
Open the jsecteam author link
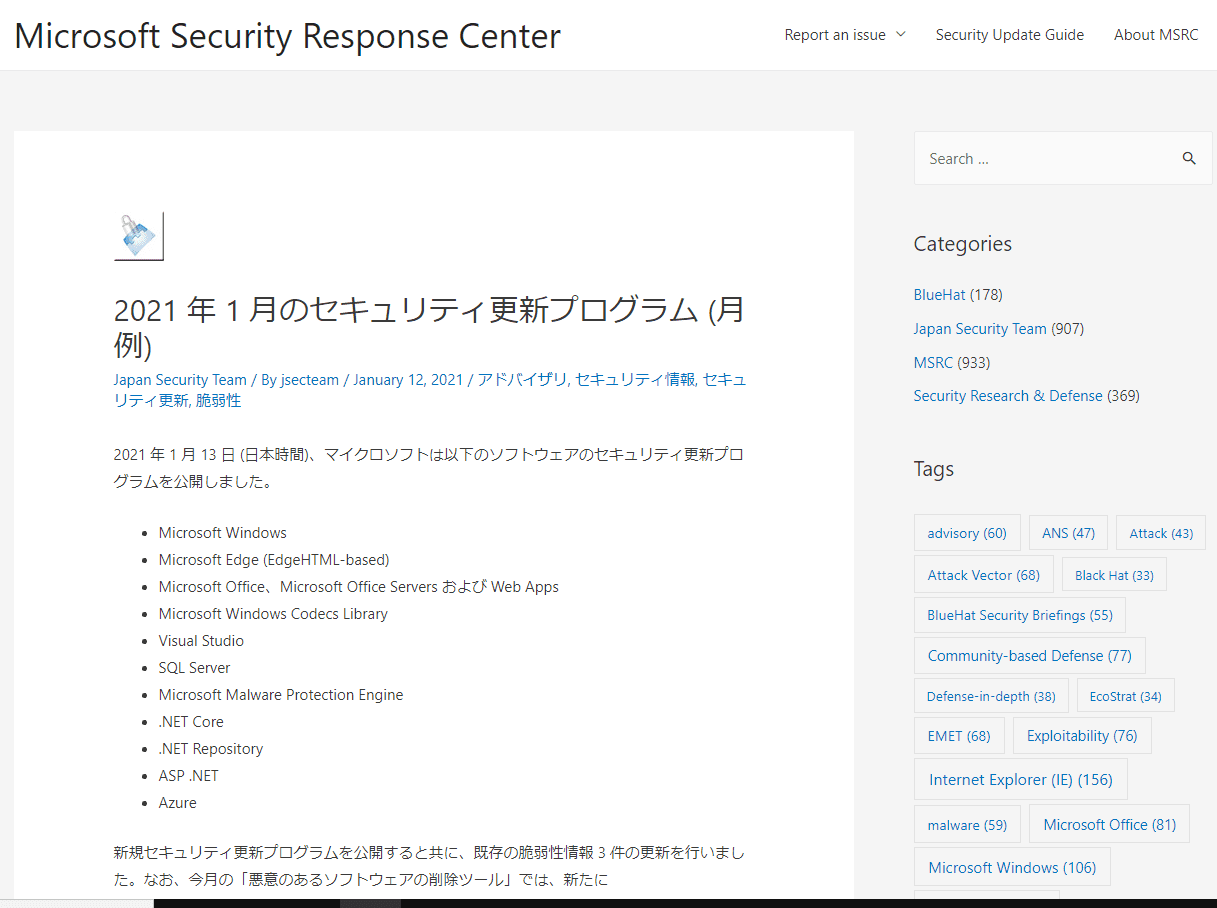pos(310,380)
